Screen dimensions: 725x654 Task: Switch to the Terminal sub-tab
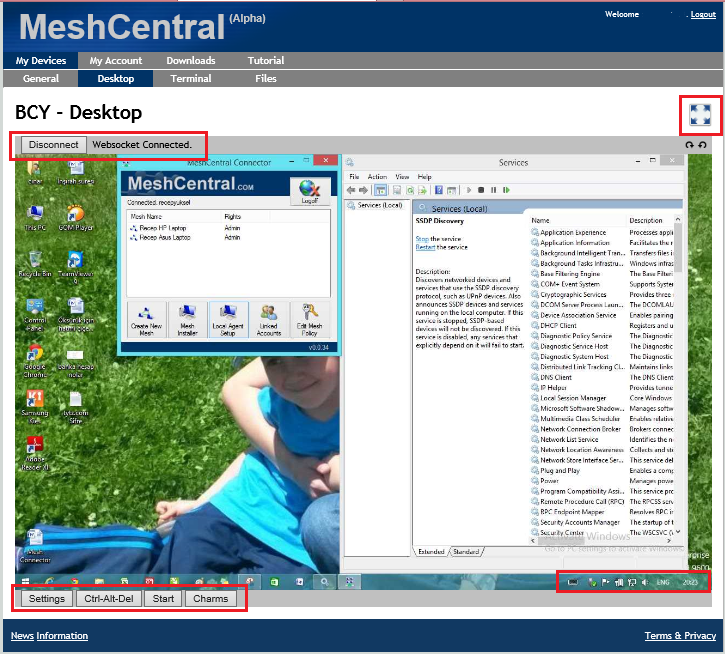point(190,79)
